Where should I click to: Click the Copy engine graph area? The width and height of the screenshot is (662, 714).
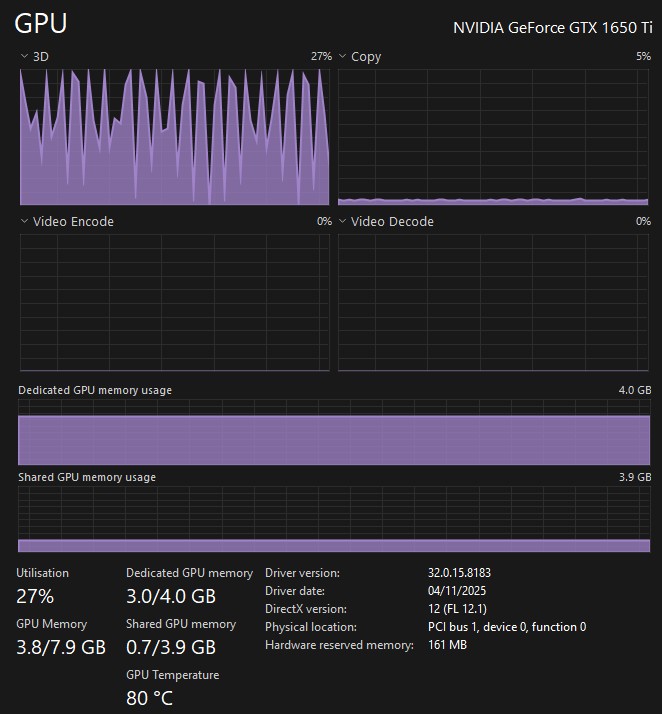click(493, 137)
